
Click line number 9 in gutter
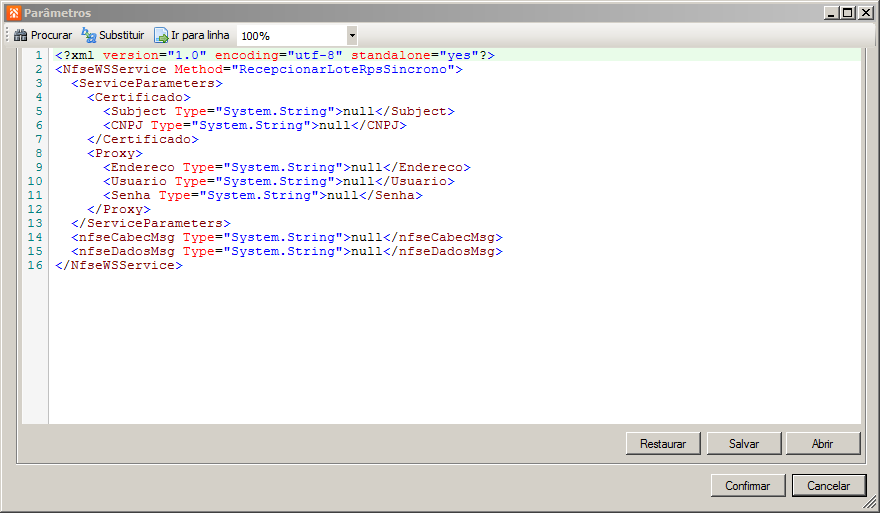pyautogui.click(x=39, y=167)
